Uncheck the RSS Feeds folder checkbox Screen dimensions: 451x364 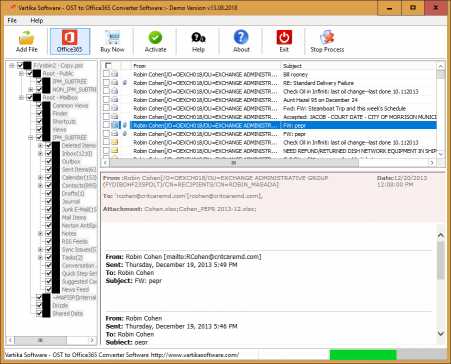48,241
